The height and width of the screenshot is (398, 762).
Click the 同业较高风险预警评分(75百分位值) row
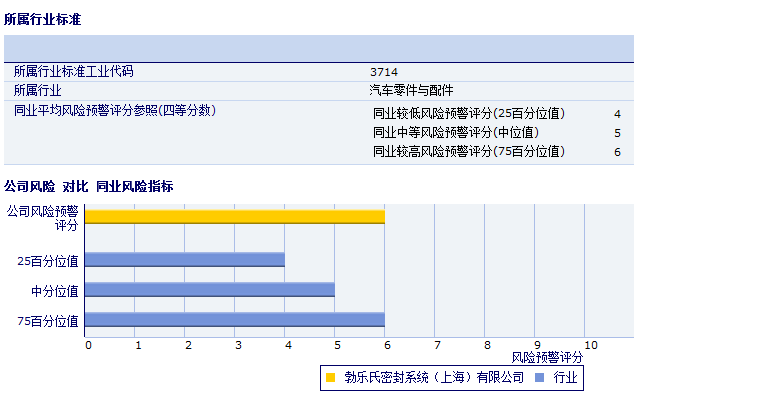click(497, 152)
